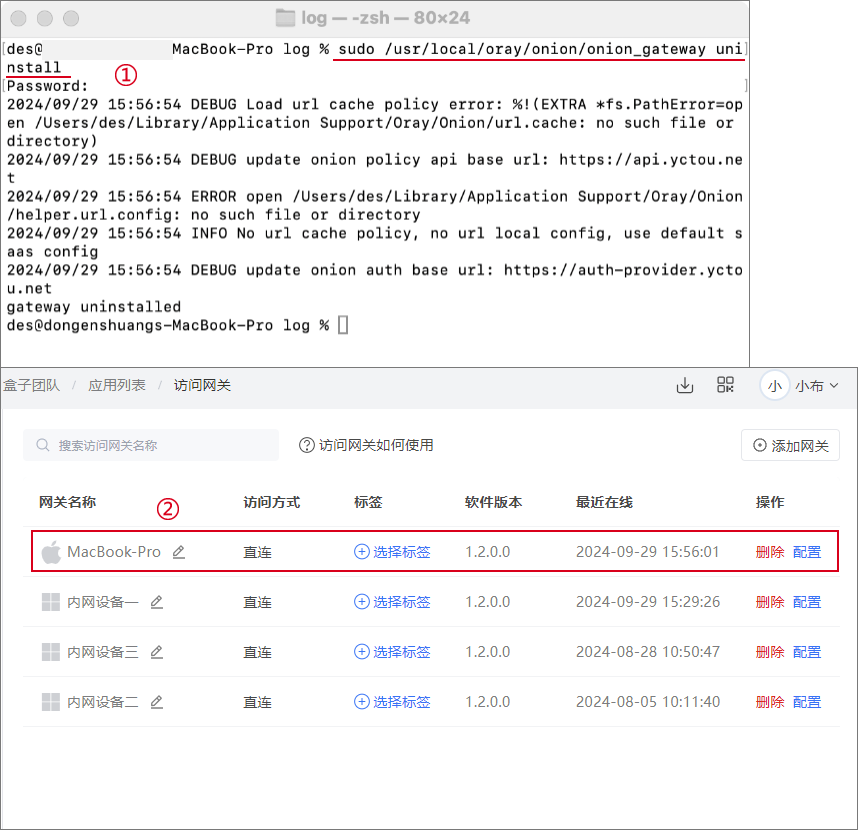Click the Terminal window close button
The image size is (858, 830).
pyautogui.click(x=19, y=18)
